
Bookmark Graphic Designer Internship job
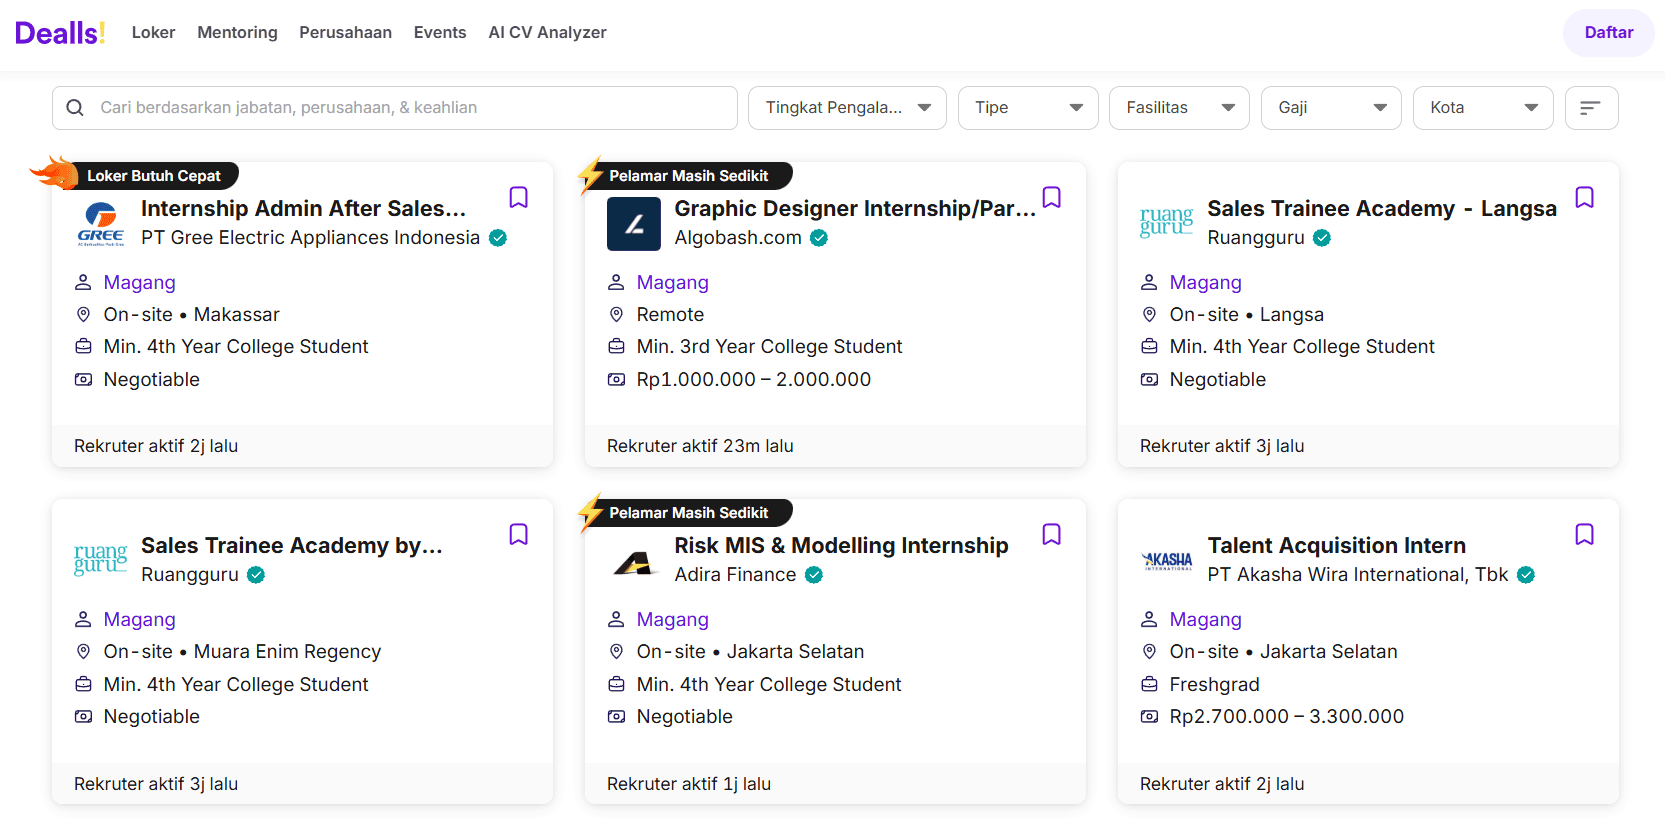tap(1051, 197)
